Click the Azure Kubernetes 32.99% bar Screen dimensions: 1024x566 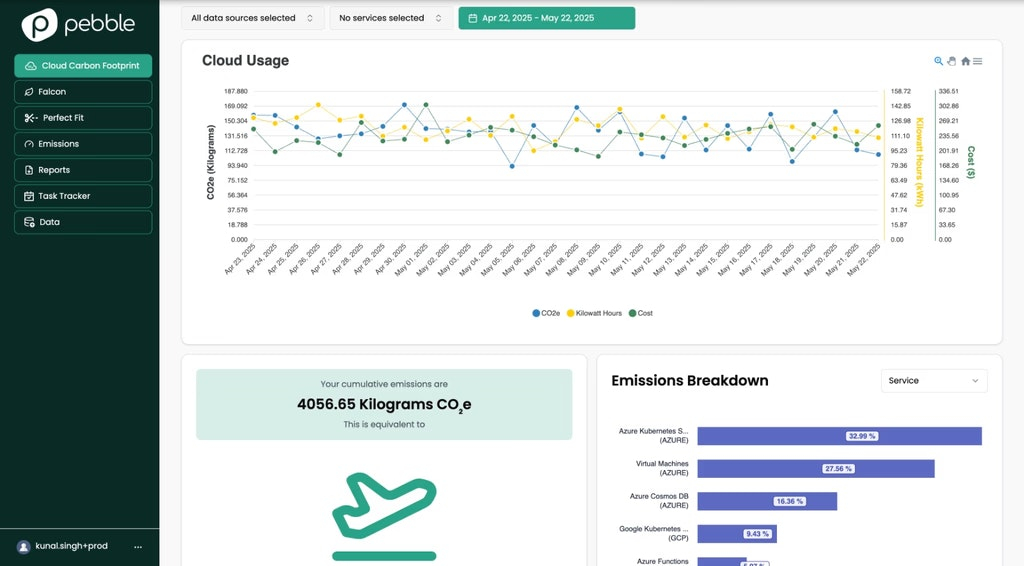[839, 436]
